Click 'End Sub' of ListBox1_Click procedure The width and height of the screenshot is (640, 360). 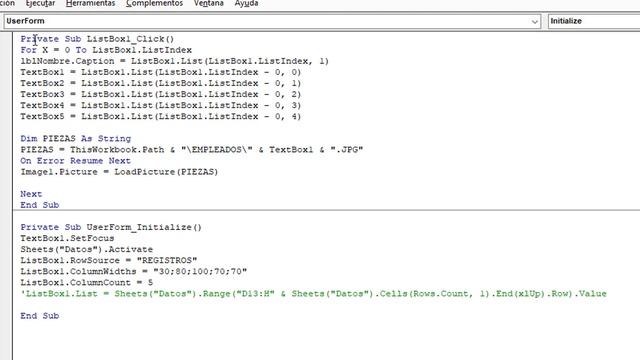coord(40,205)
